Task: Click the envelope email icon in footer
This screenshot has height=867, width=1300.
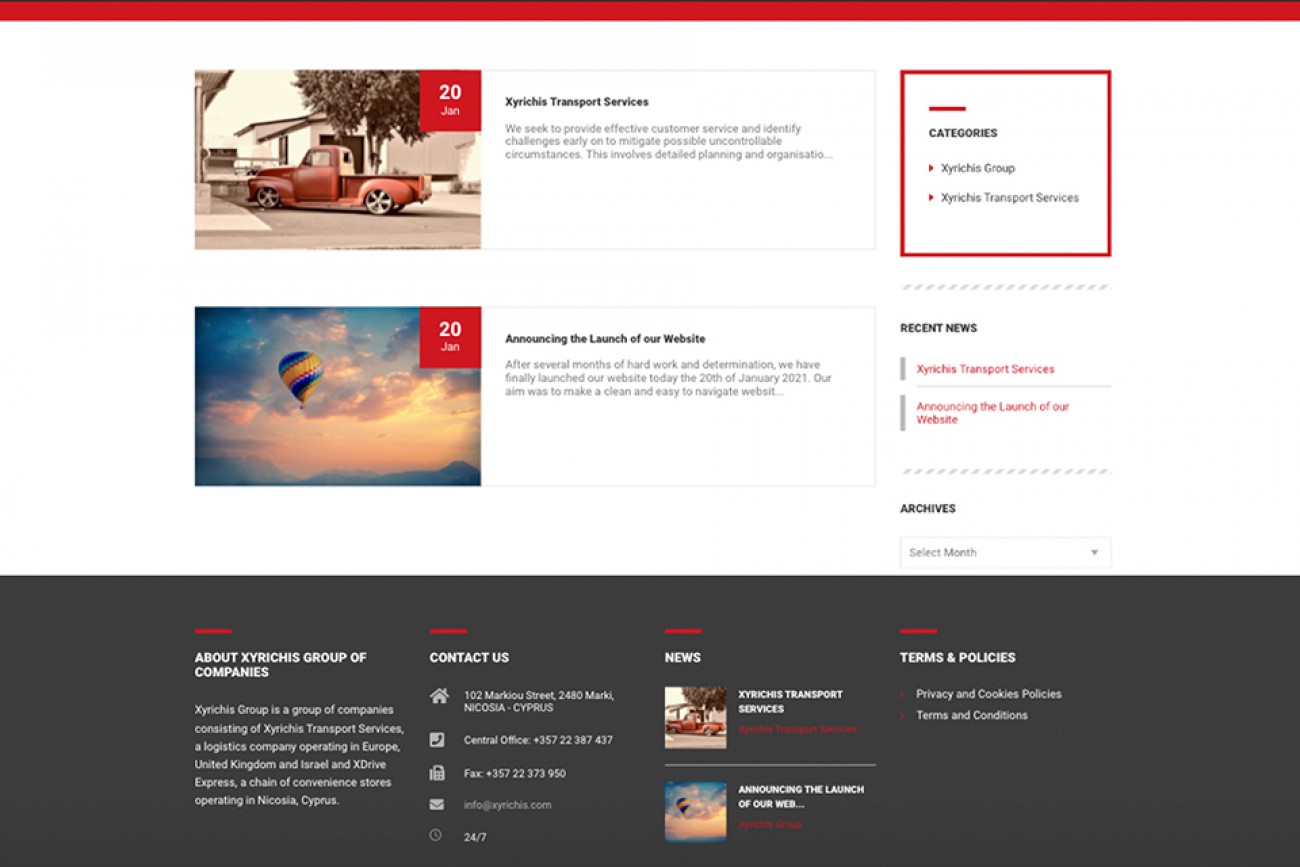Action: click(437, 805)
